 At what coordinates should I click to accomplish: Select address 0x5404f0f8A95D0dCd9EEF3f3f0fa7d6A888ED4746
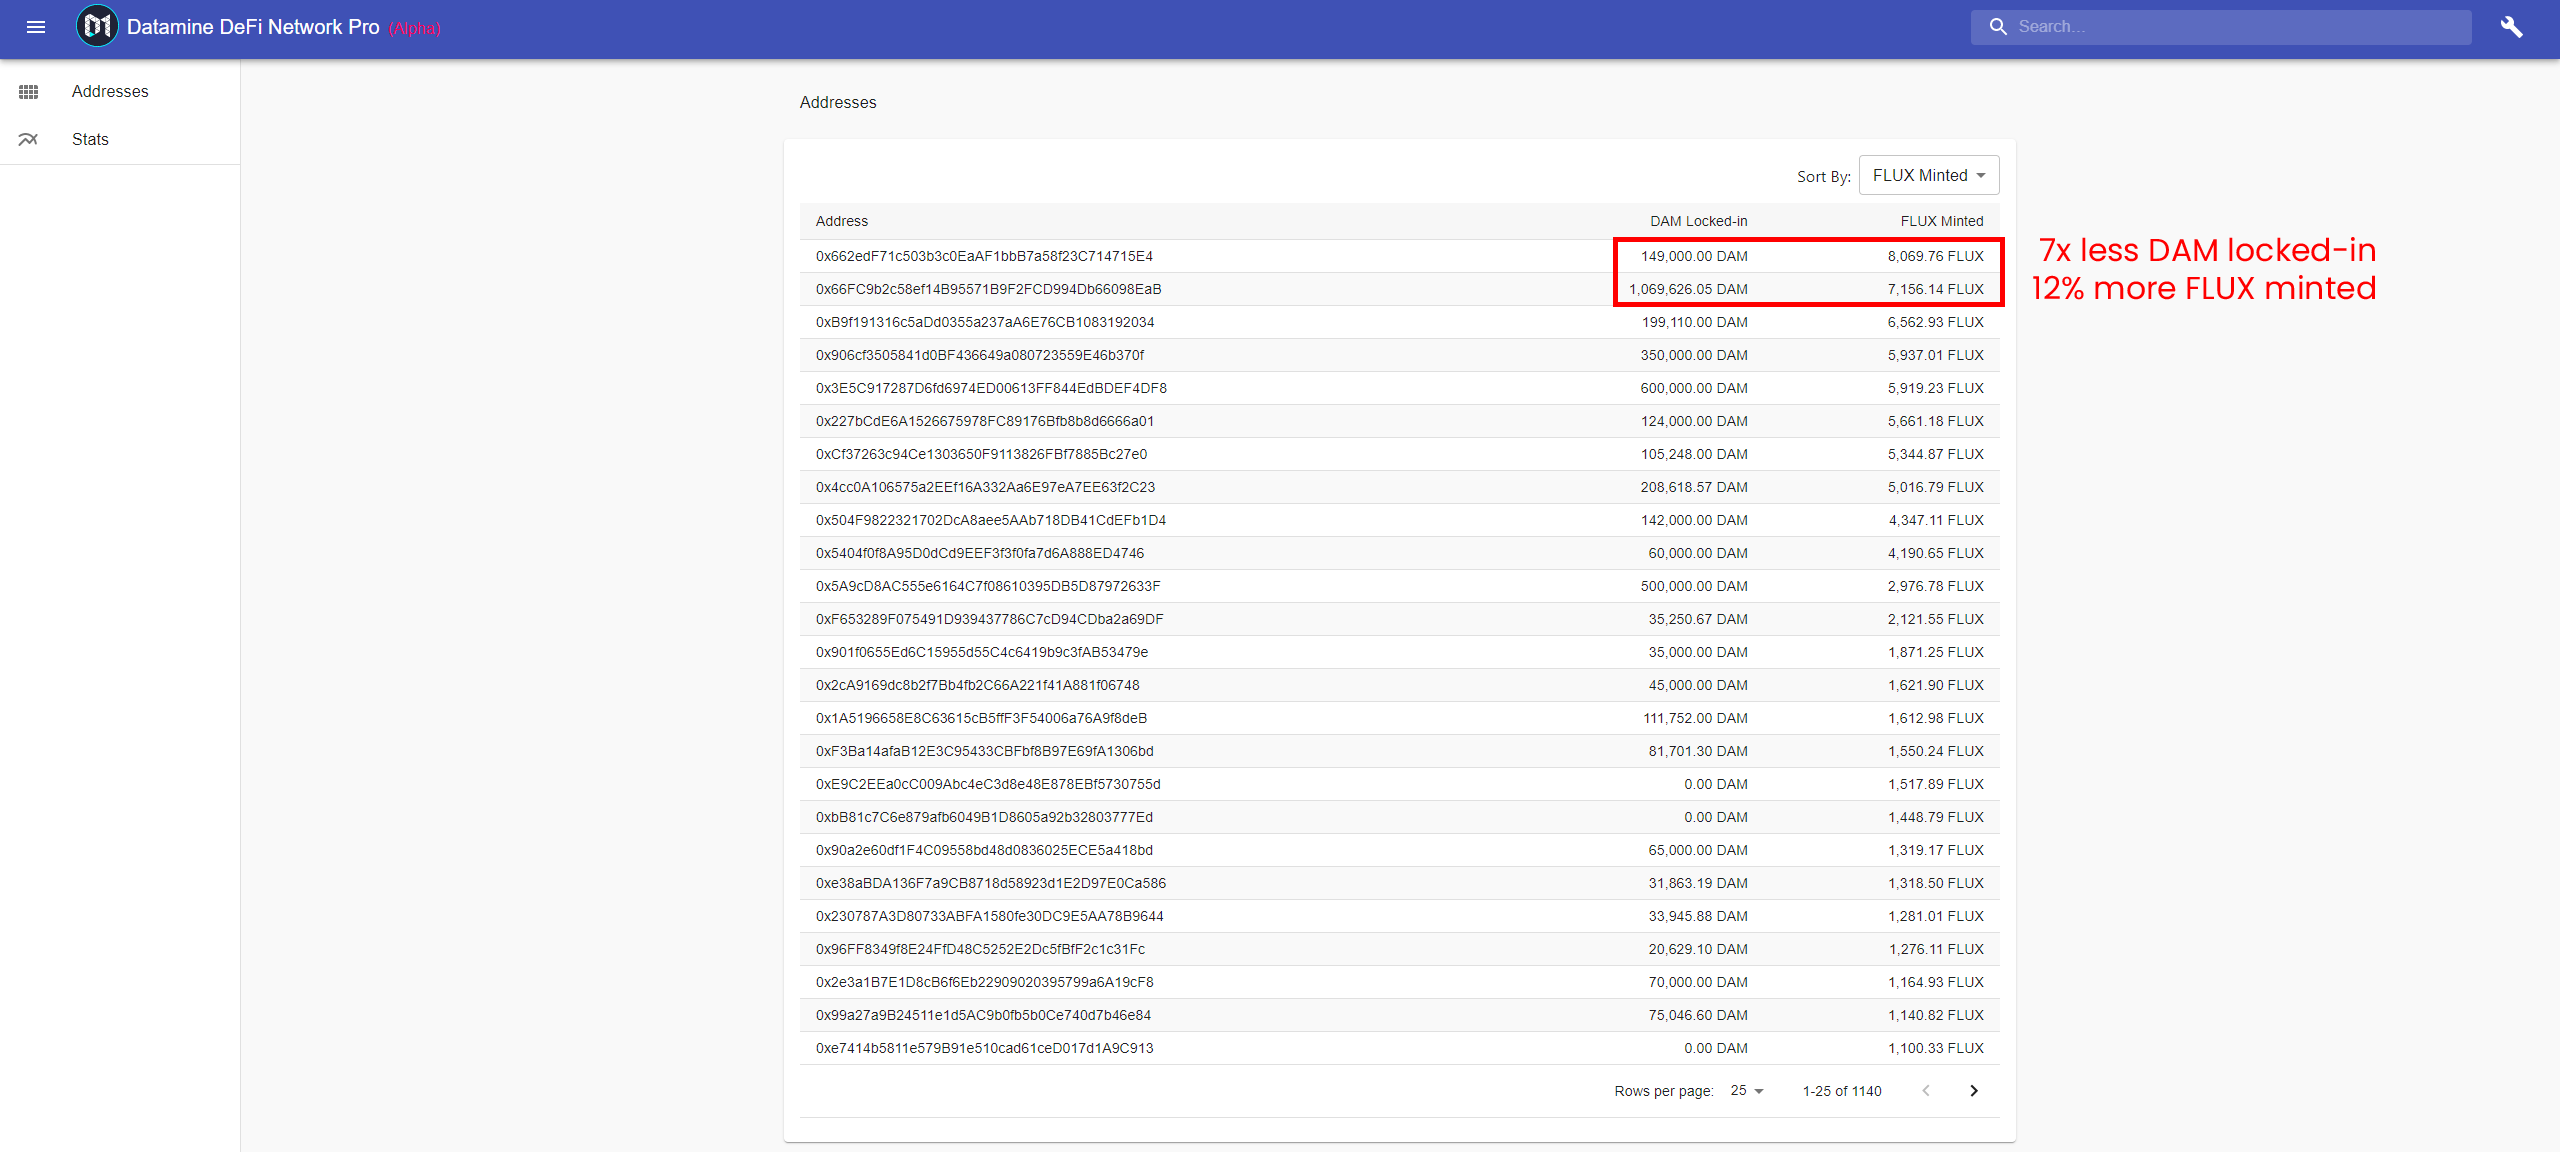(x=980, y=553)
